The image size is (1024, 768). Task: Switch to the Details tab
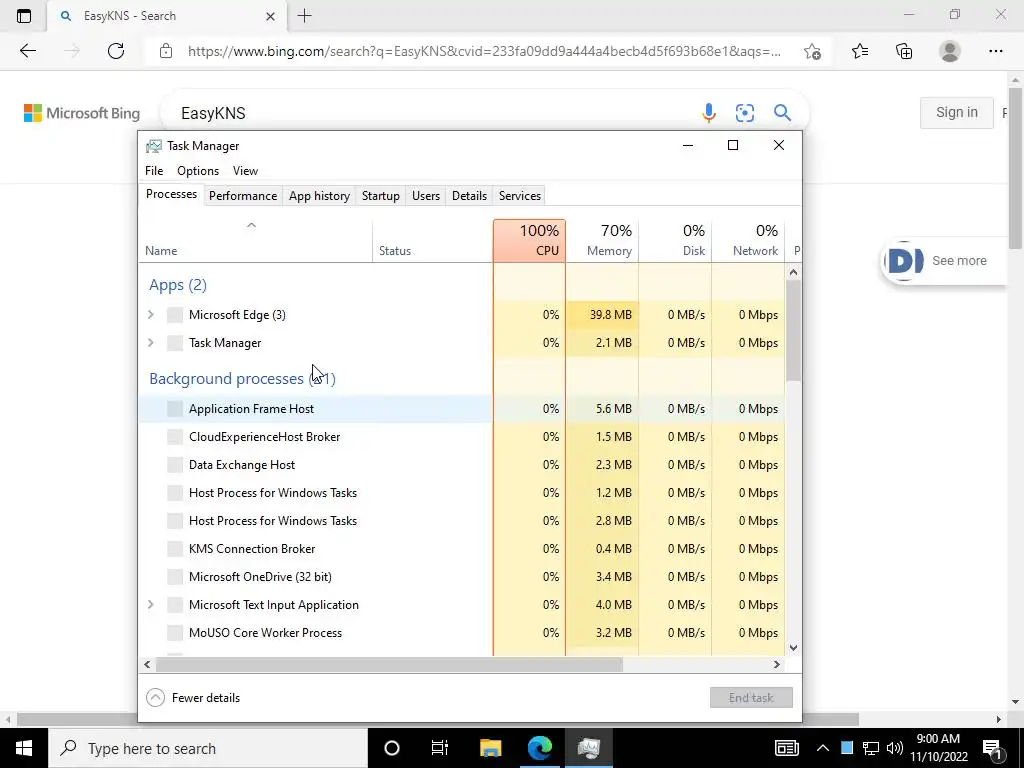469,196
